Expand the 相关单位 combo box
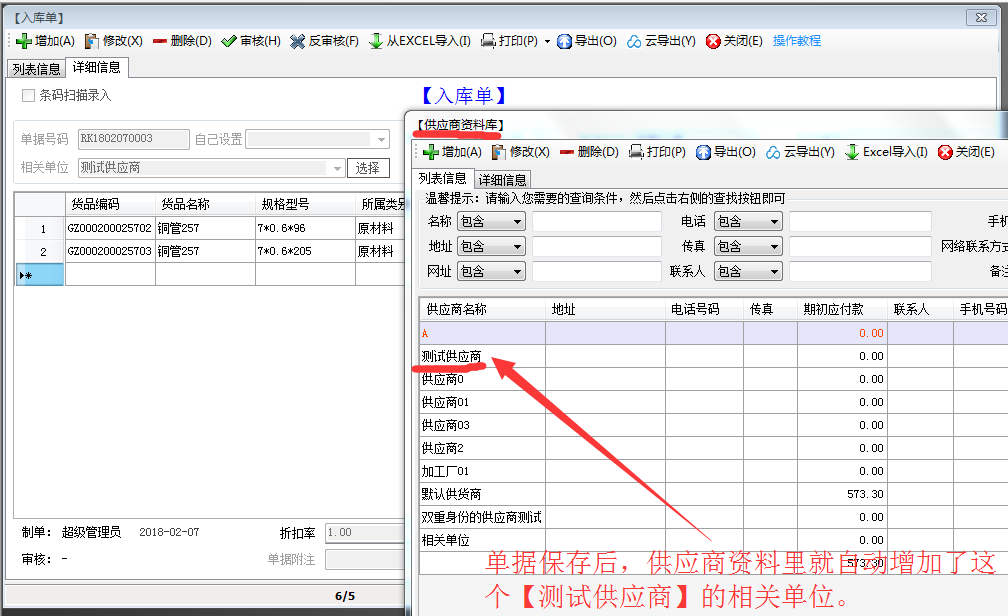Image resolution: width=1008 pixels, height=616 pixels. 337,168
